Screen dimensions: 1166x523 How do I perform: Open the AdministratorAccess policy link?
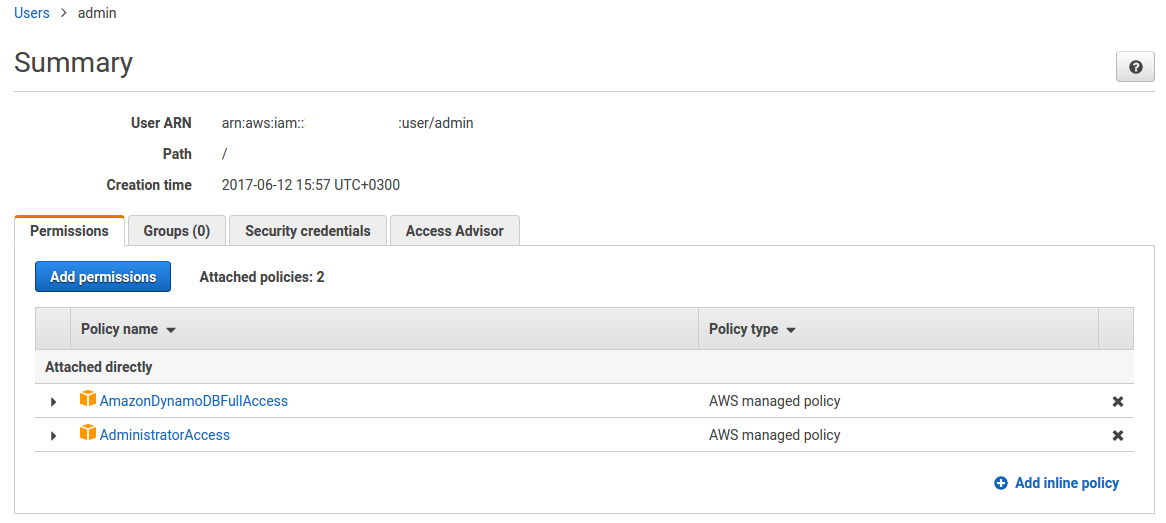[x=164, y=435]
